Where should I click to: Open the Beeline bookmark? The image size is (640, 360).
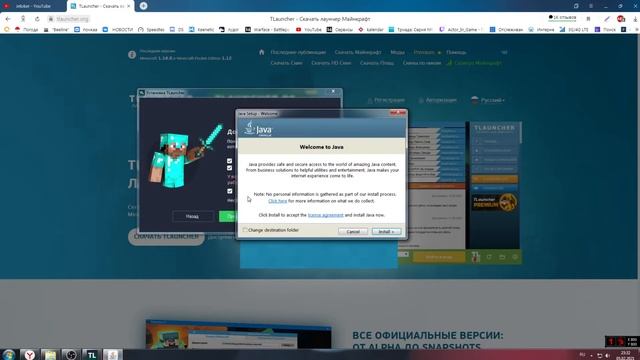click(56, 29)
